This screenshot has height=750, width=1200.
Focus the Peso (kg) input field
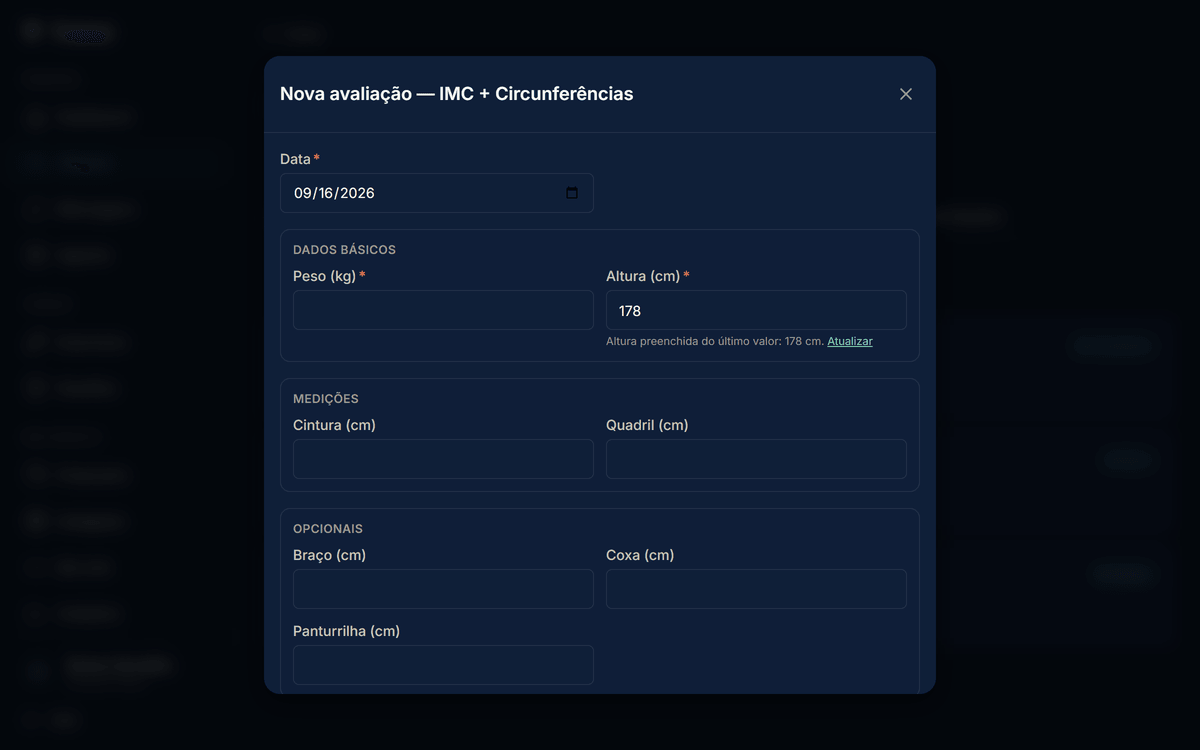pyautogui.click(x=443, y=310)
